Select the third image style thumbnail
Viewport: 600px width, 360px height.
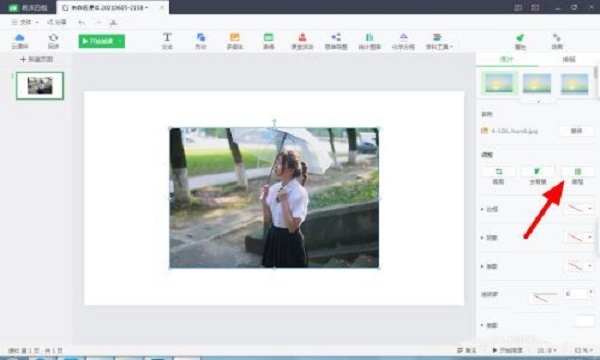(x=574, y=83)
